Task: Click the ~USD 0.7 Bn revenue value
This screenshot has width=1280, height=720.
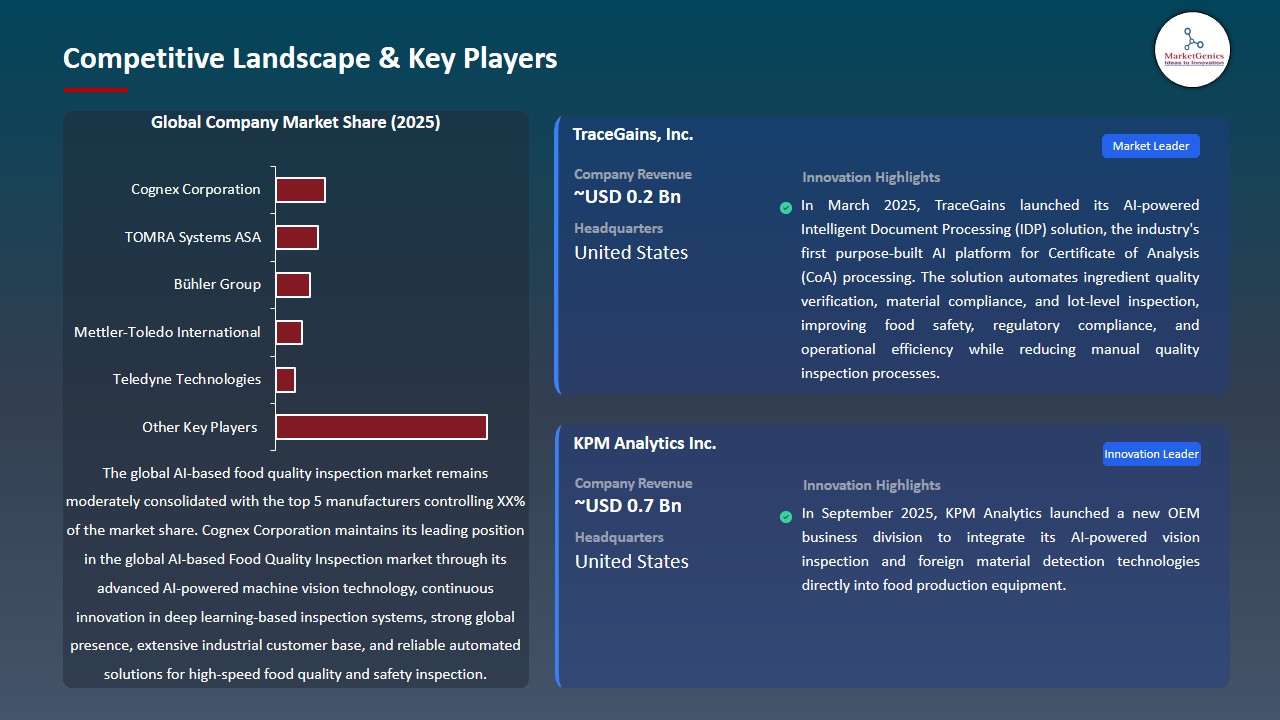Action: [x=628, y=506]
